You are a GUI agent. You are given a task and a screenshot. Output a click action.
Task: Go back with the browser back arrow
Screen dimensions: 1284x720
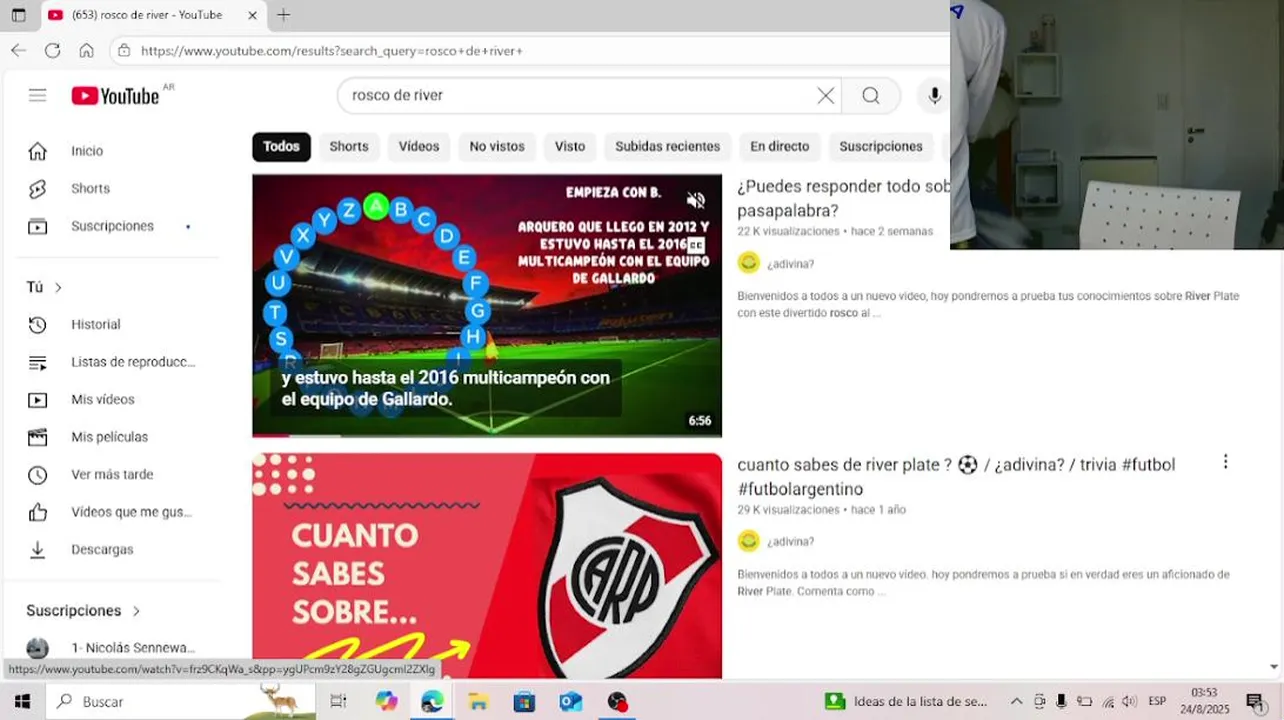click(x=18, y=50)
